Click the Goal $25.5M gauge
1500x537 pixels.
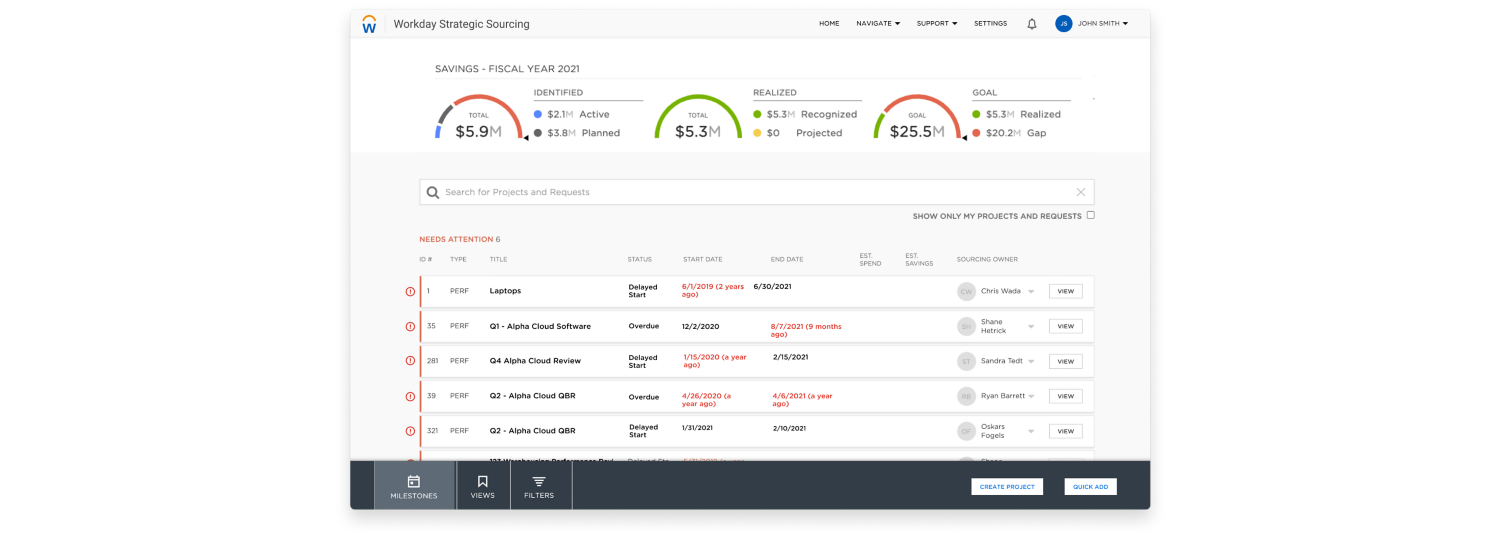click(x=917, y=118)
